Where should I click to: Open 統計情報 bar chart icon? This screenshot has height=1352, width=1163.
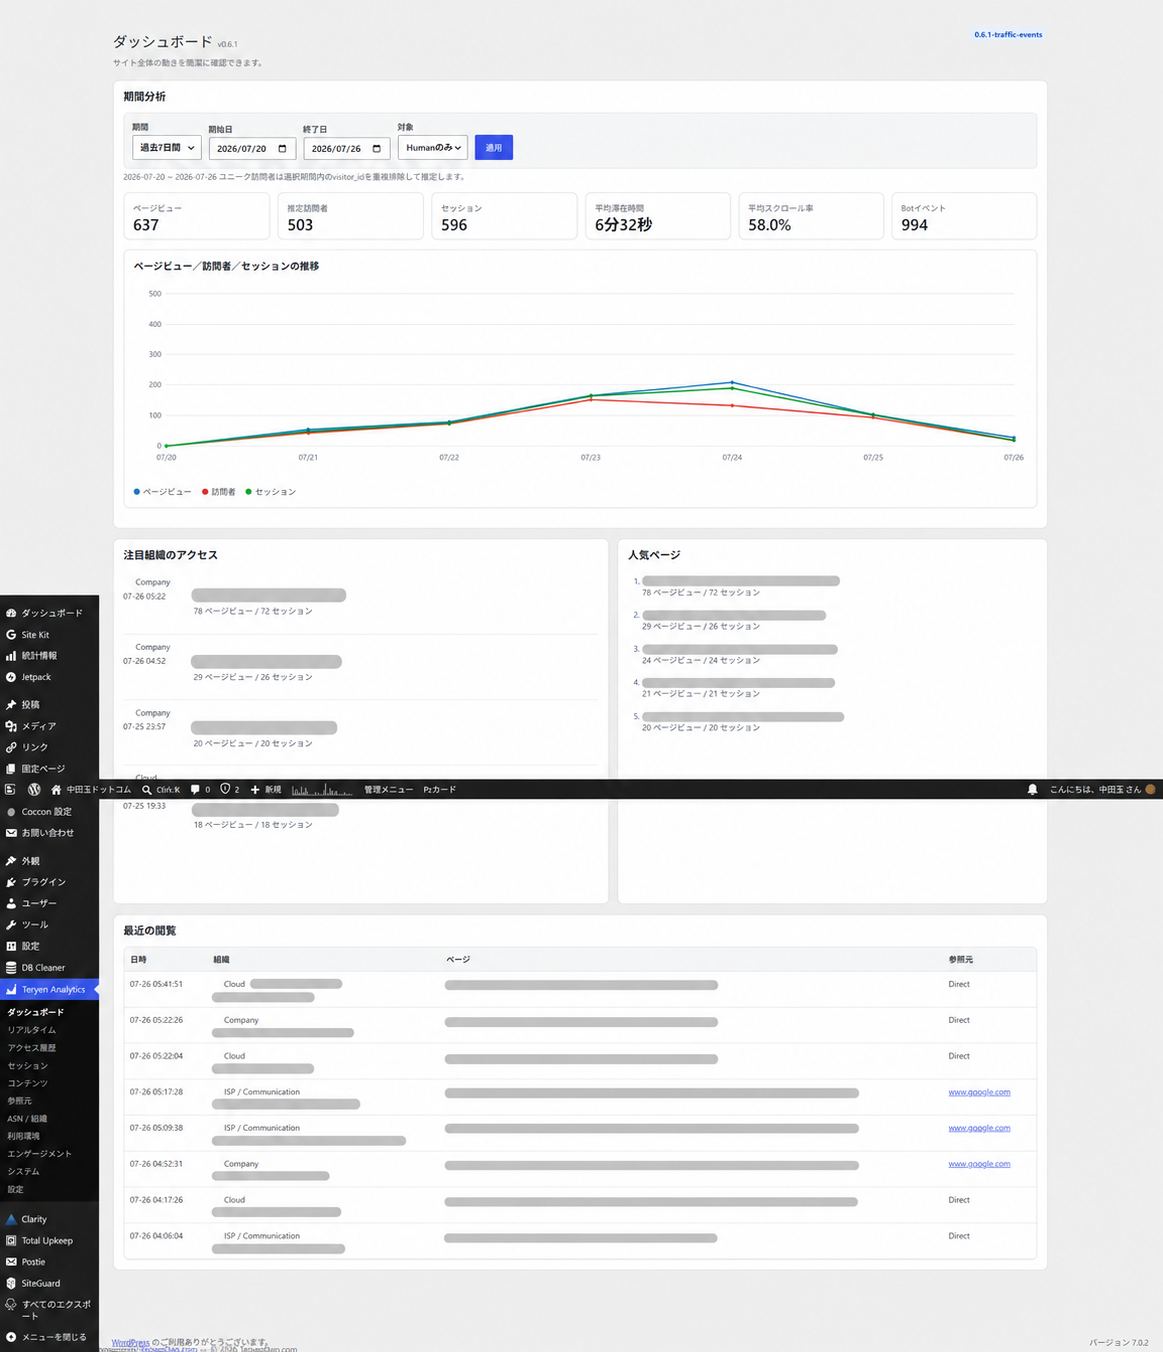coord(11,656)
